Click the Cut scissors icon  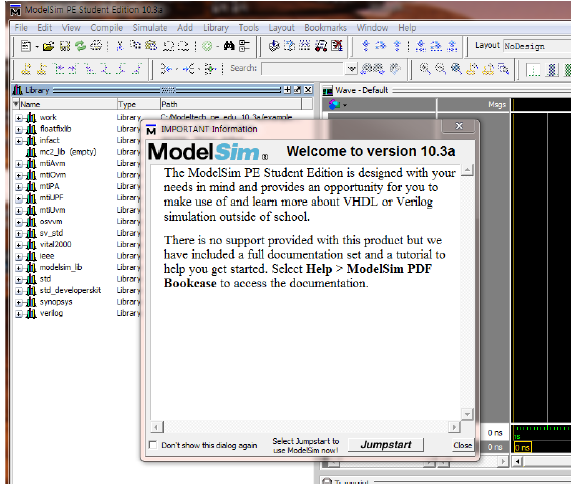click(x=120, y=46)
